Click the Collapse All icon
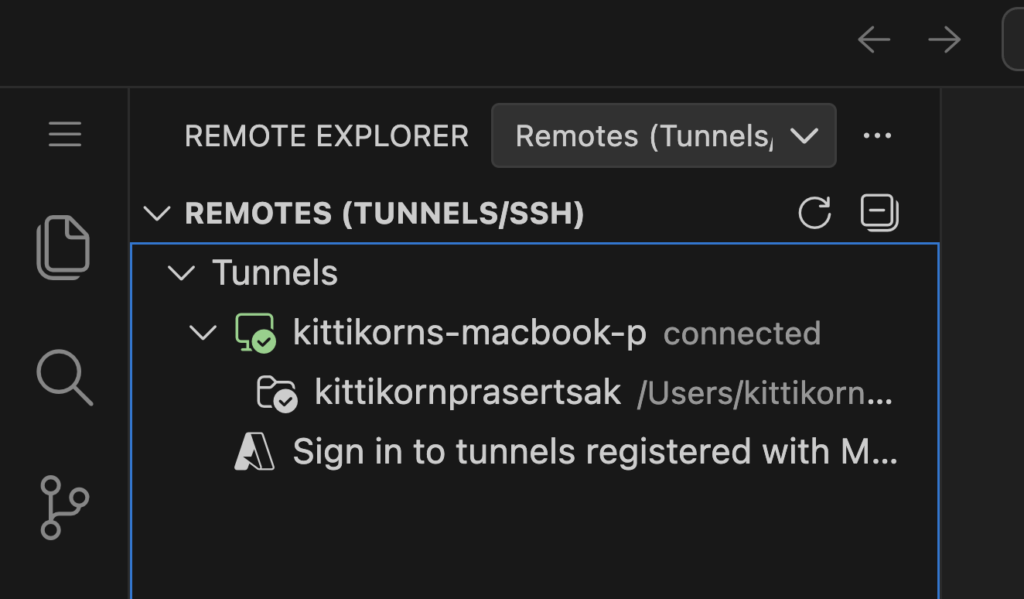The height and width of the screenshot is (599, 1024). (879, 213)
